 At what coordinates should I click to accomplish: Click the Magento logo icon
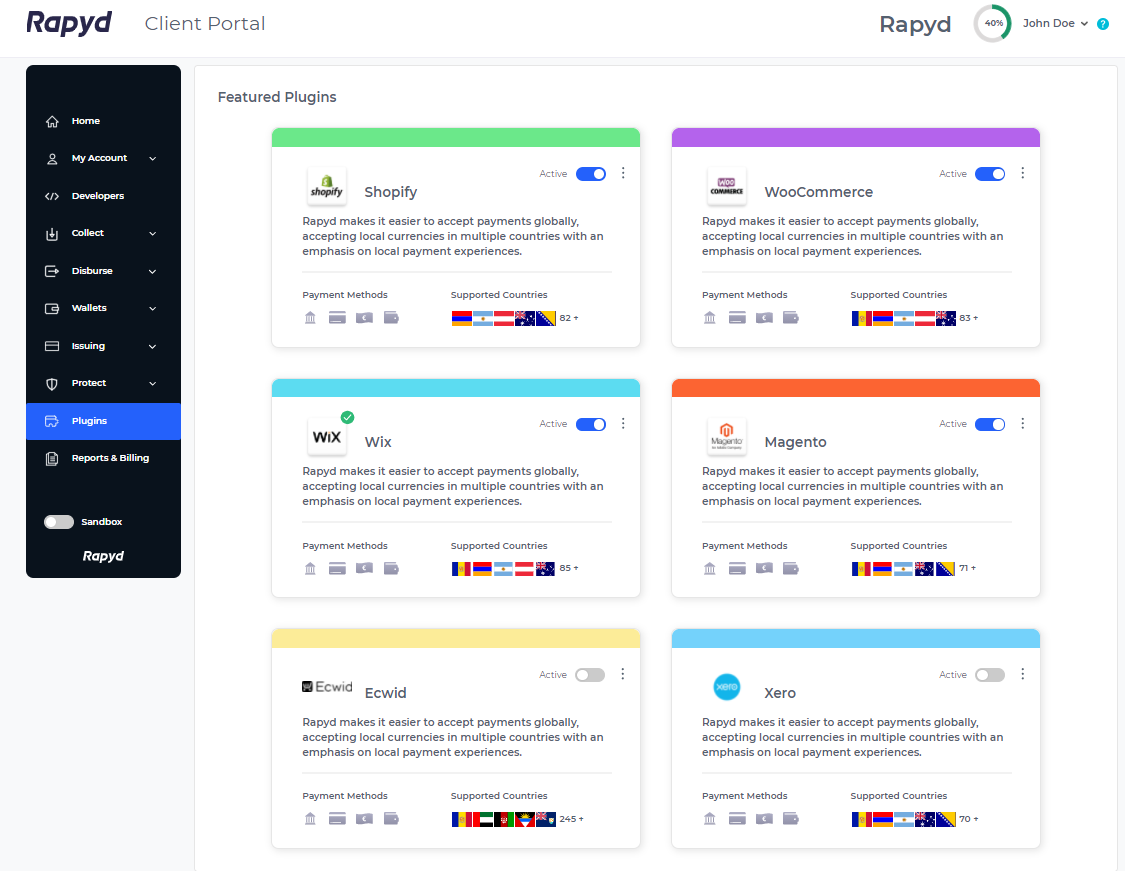click(727, 436)
